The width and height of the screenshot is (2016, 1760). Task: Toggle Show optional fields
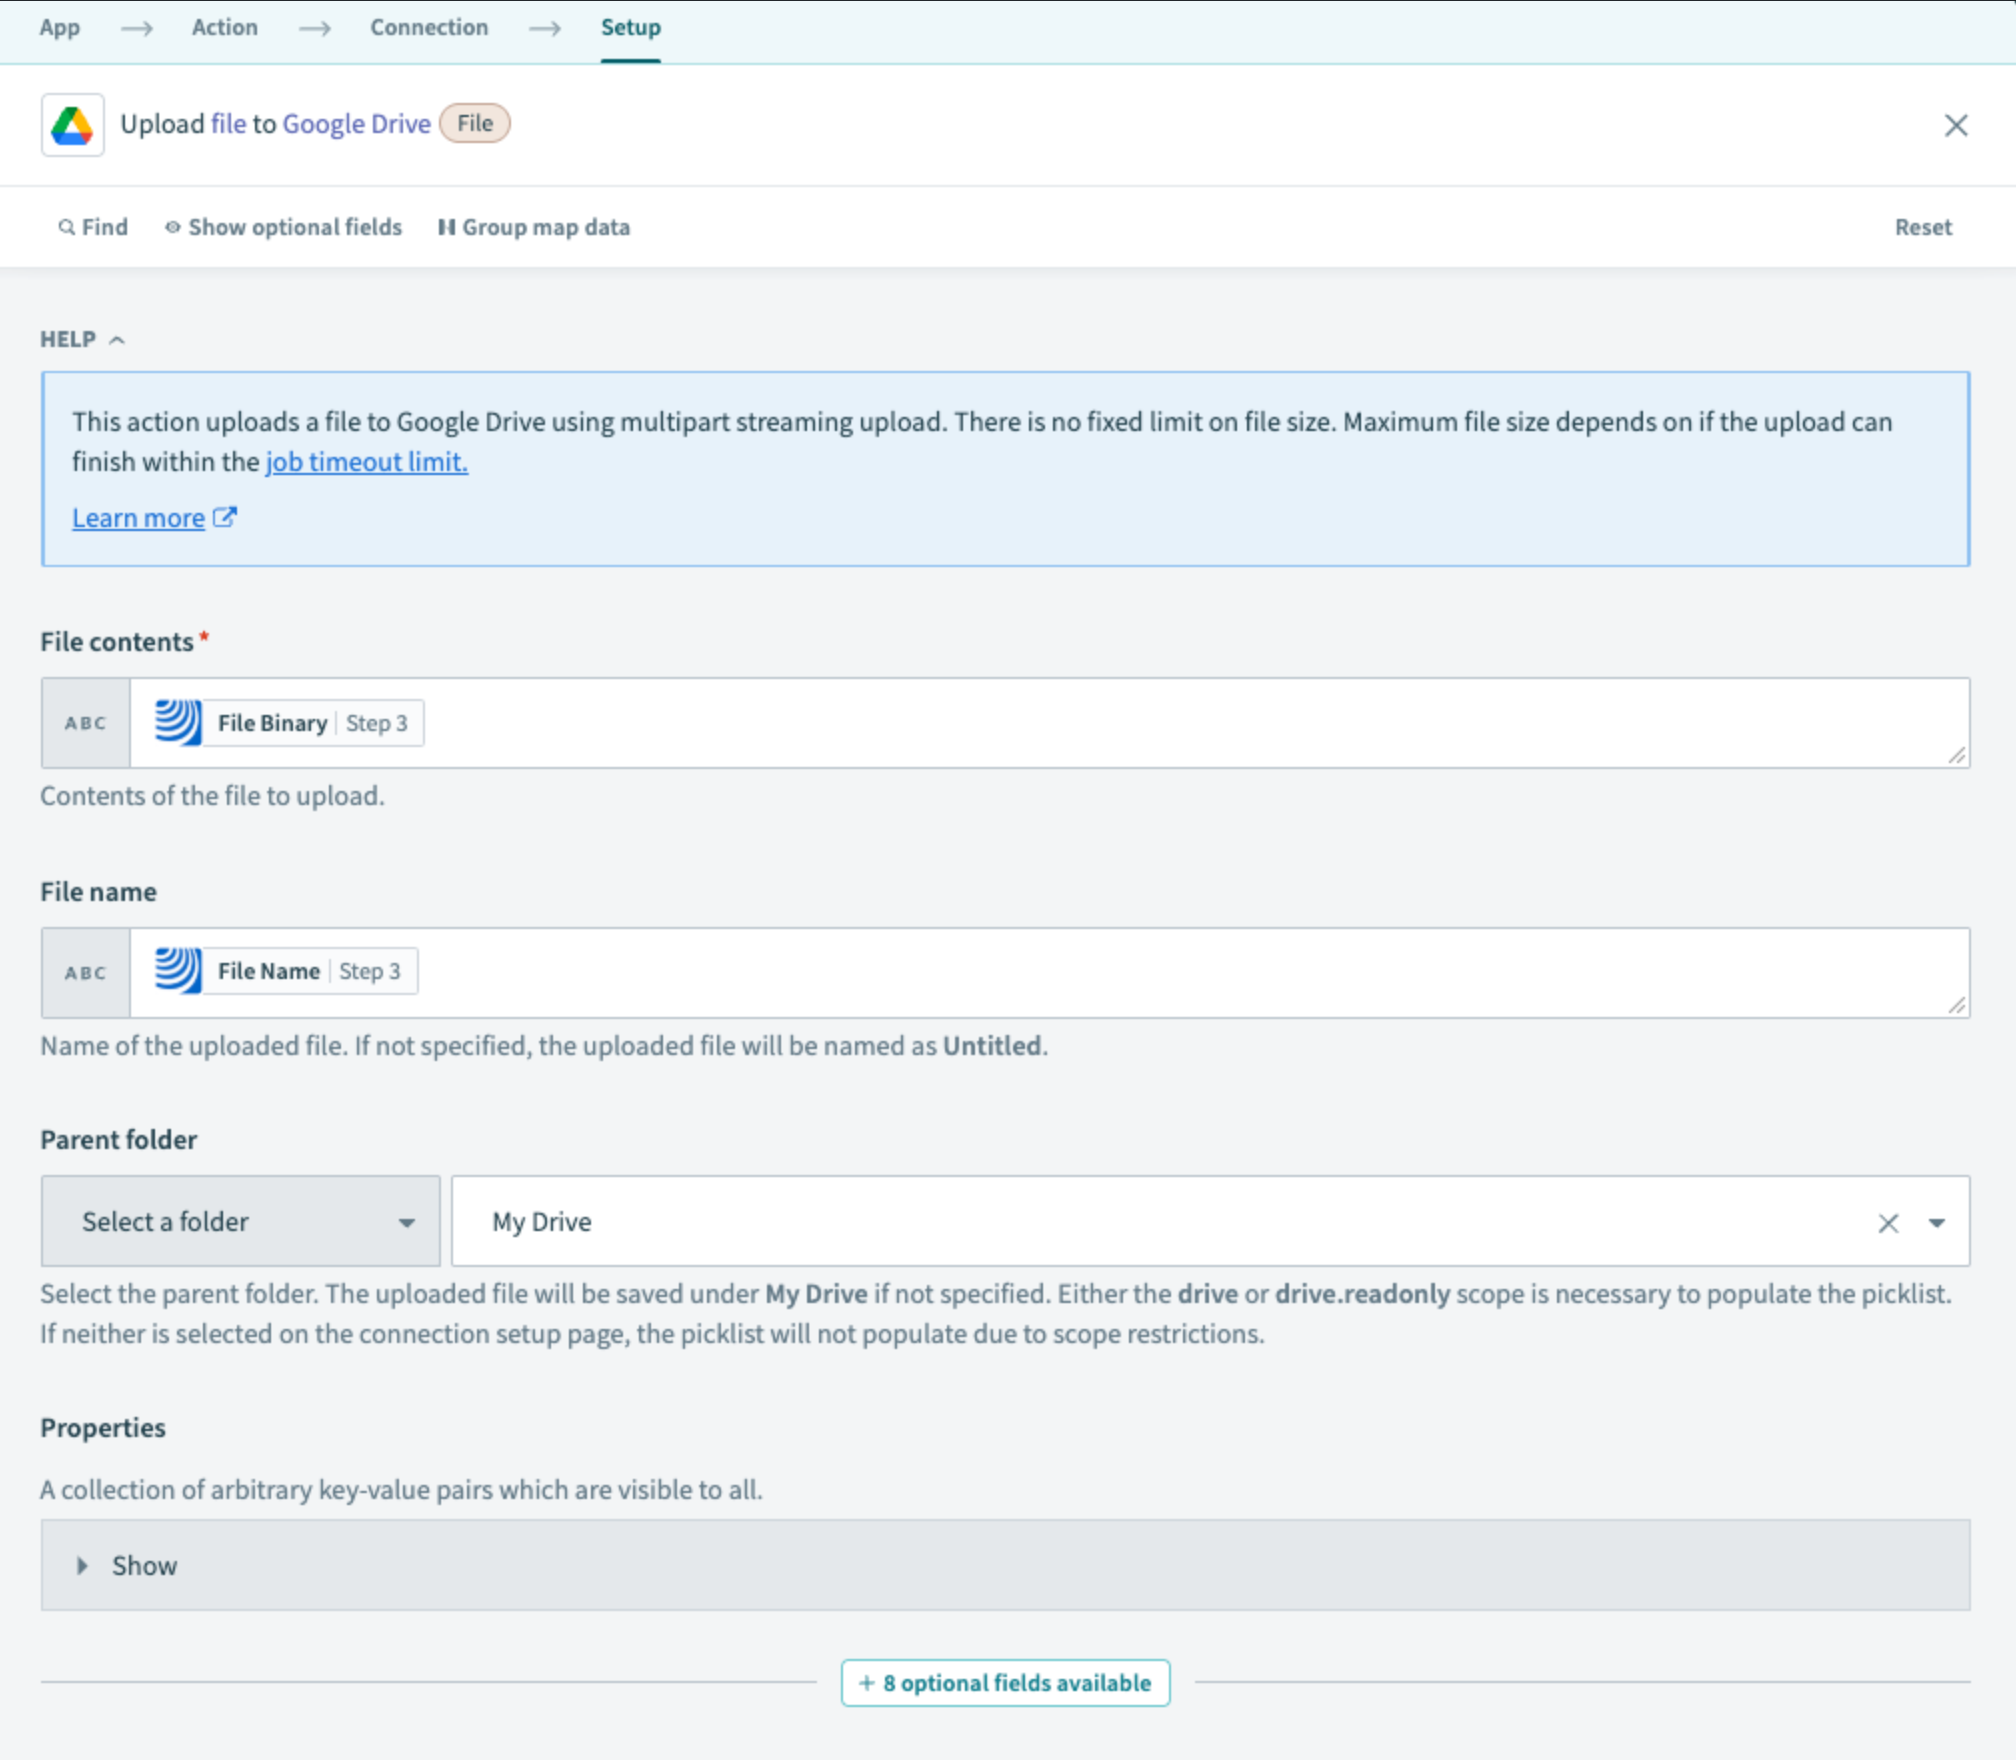283,227
